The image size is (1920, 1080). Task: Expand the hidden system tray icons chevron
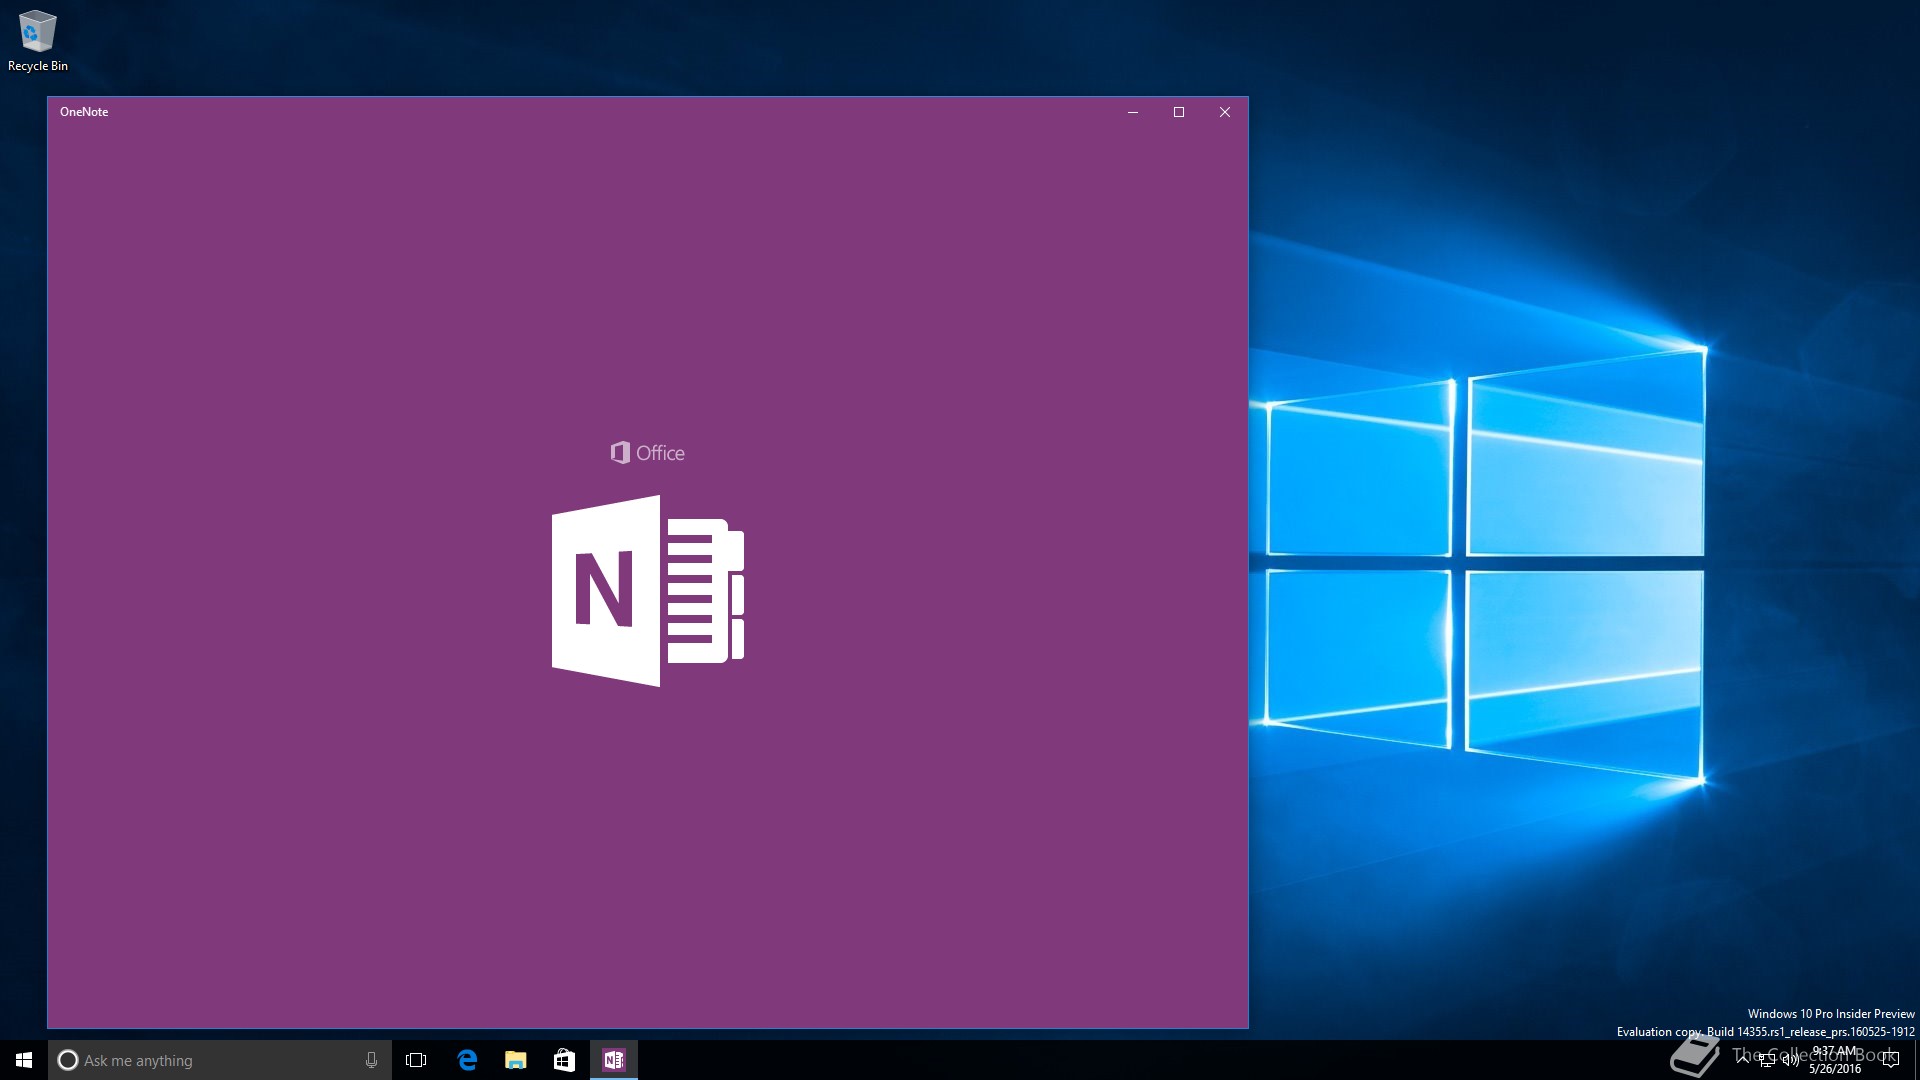[1743, 1059]
